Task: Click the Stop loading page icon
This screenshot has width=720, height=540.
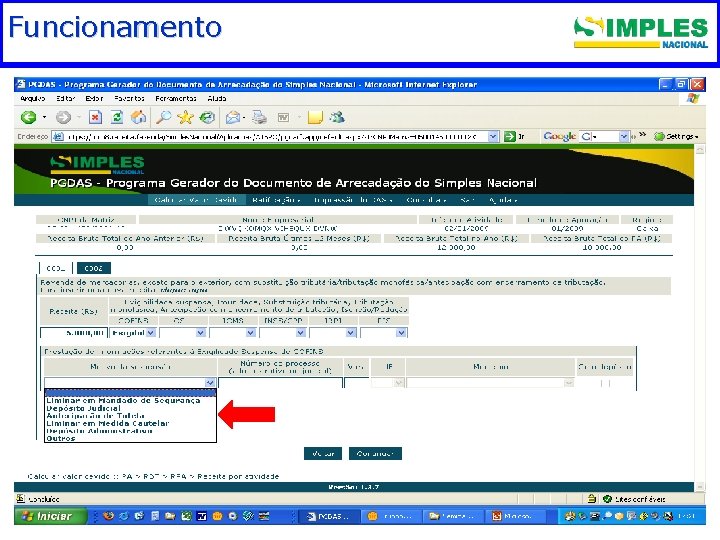Action: [95, 118]
